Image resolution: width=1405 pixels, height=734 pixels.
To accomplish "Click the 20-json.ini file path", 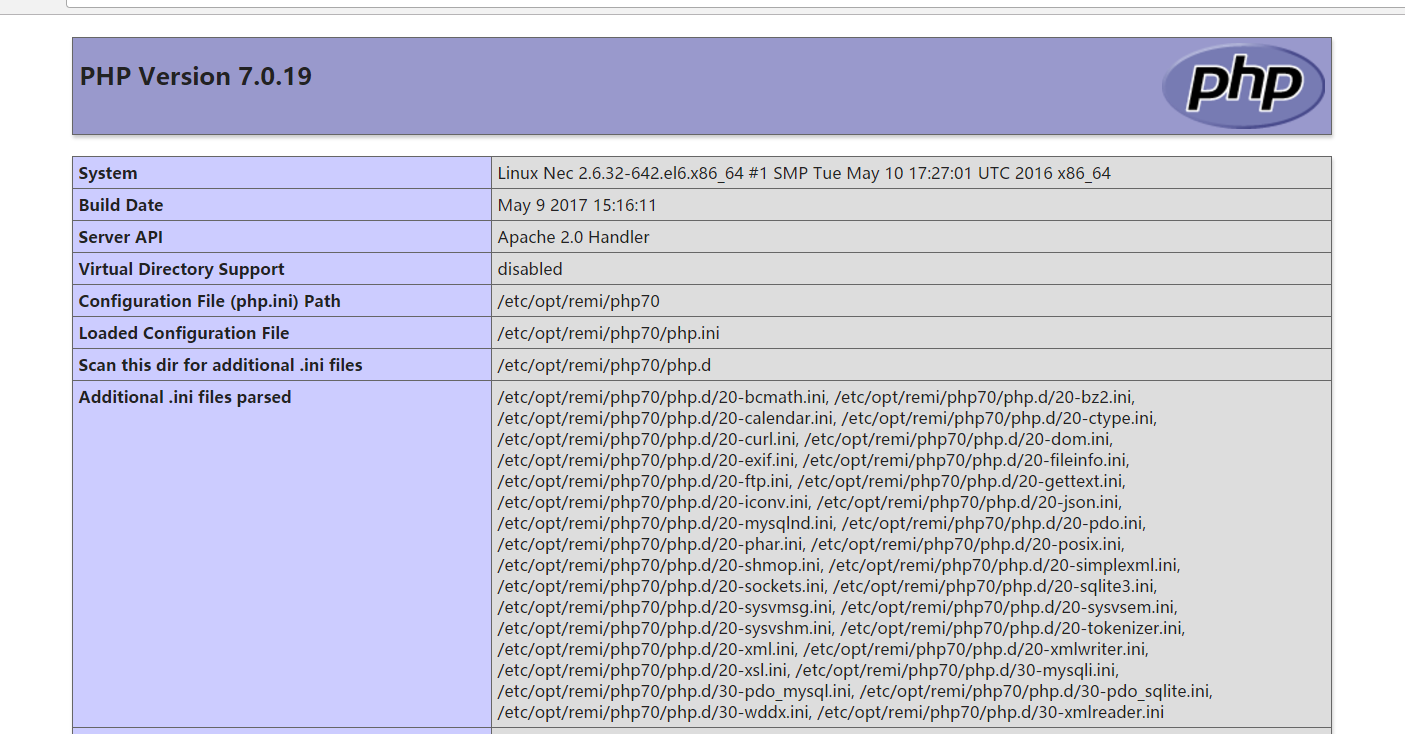I will (969, 502).
